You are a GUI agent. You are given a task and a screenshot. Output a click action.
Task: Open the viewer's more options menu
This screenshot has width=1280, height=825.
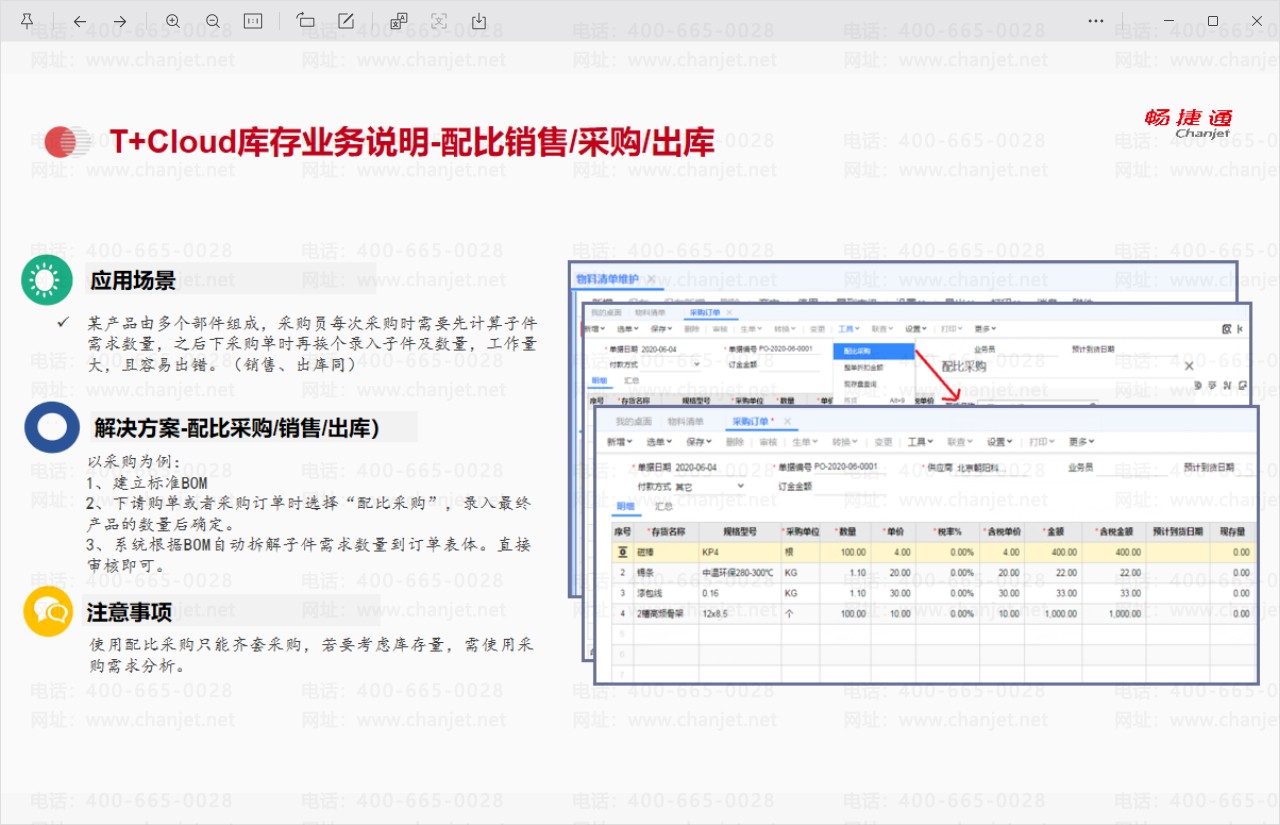1096,21
